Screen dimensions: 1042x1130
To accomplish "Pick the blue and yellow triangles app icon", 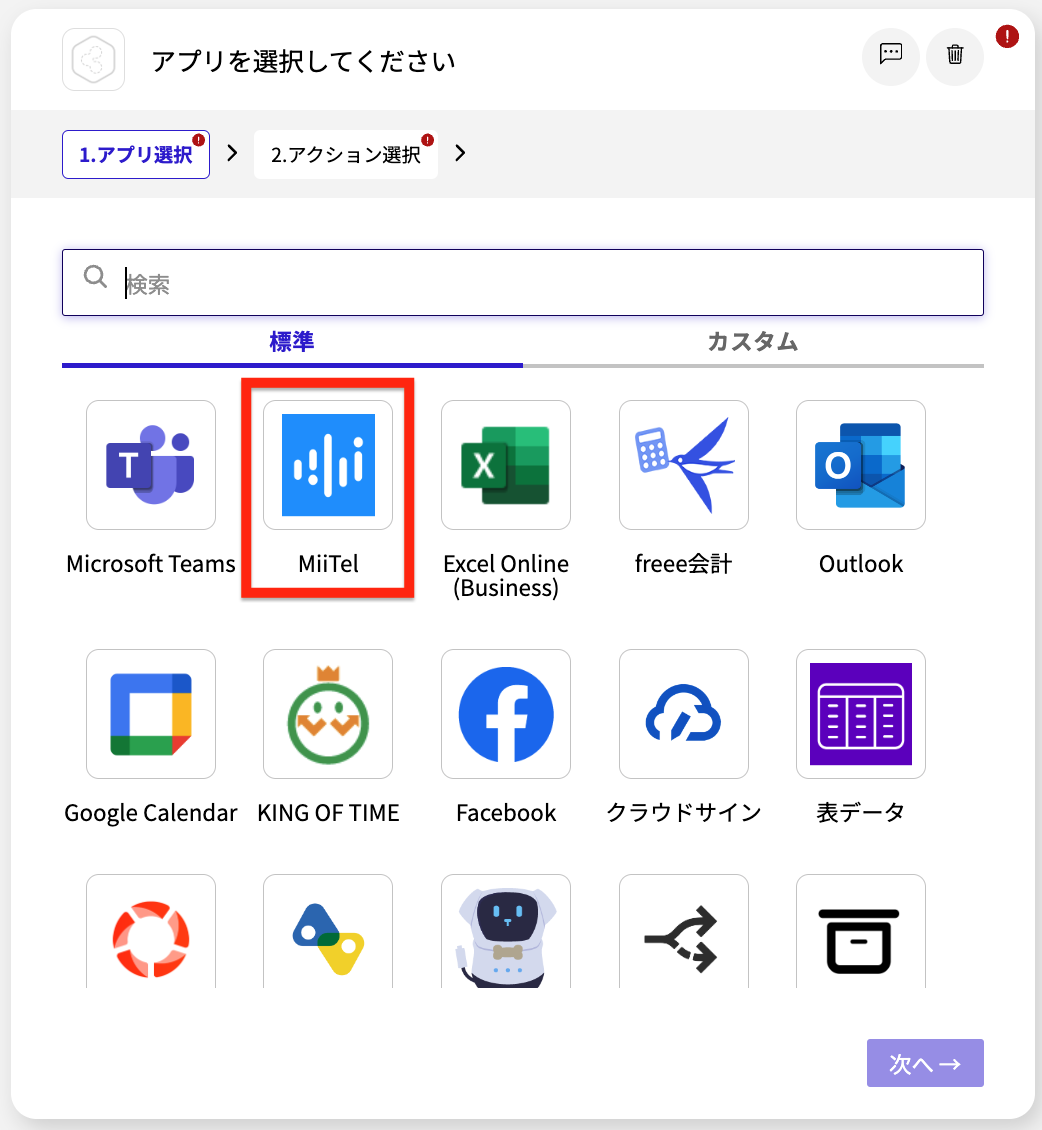I will 328,932.
